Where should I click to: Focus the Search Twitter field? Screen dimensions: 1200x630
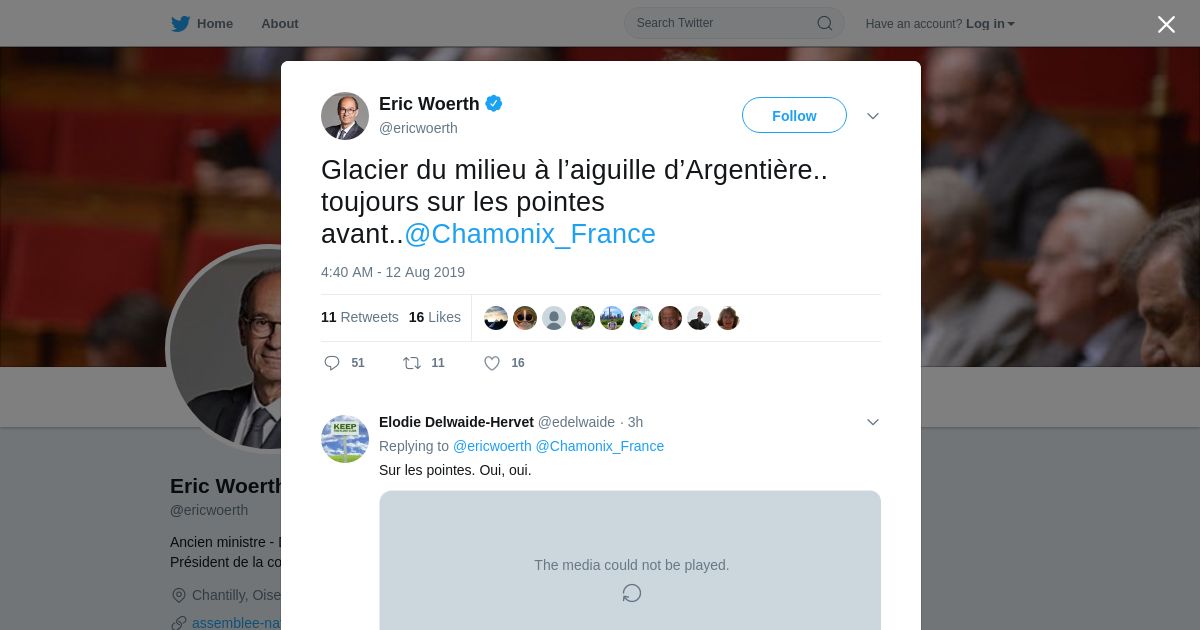[x=734, y=23]
